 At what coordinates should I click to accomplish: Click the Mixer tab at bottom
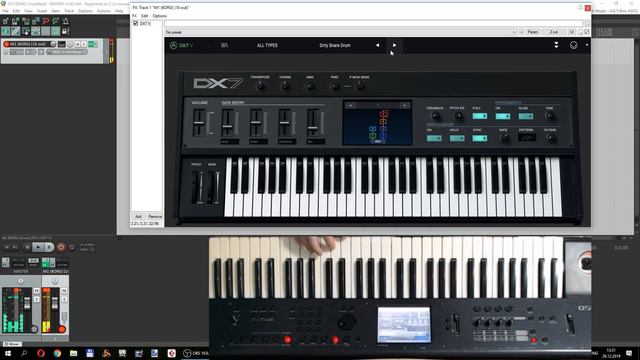tap(12, 344)
